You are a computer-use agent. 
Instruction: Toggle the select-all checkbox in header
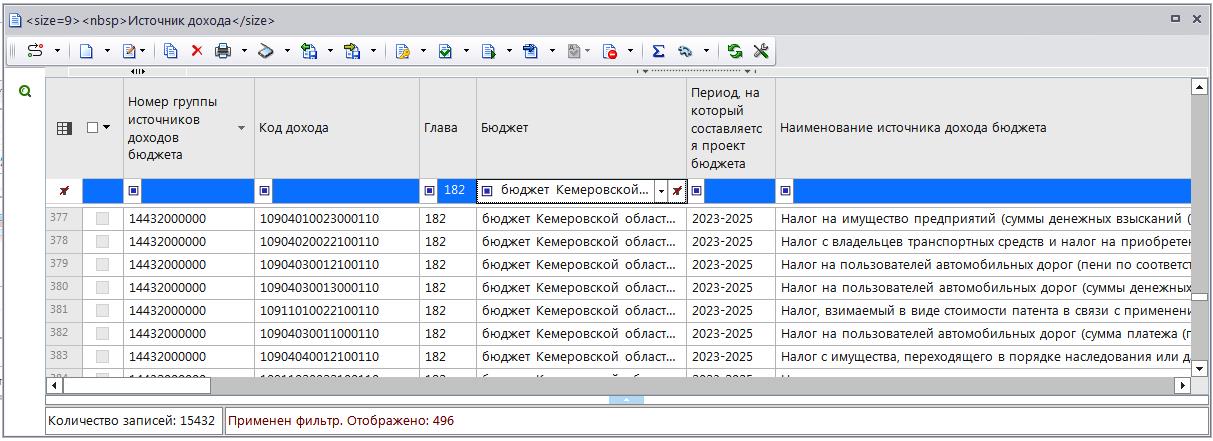94,128
